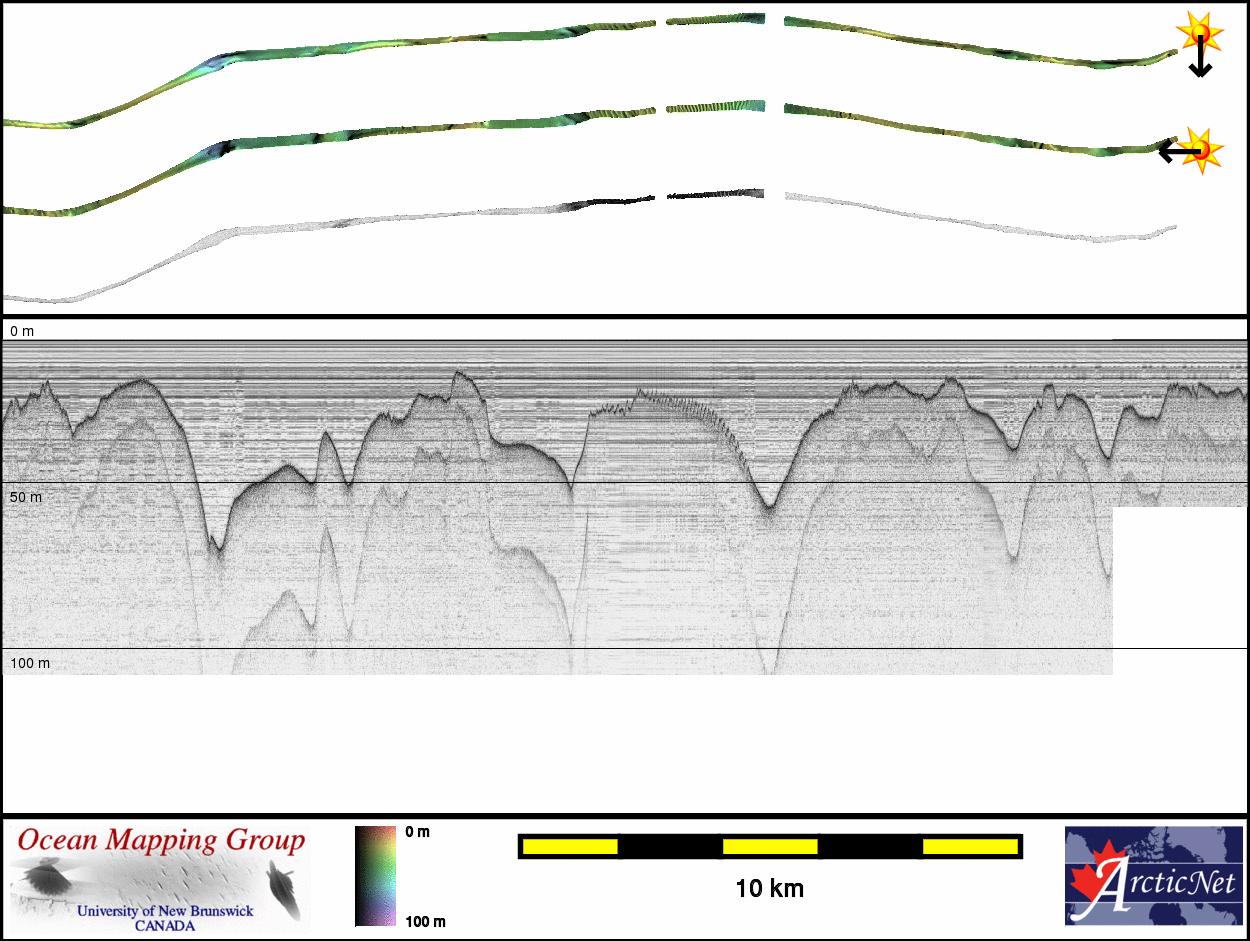Image resolution: width=1250 pixels, height=941 pixels.
Task: Select the leftmost yellow scale bar segment
Action: (x=570, y=847)
